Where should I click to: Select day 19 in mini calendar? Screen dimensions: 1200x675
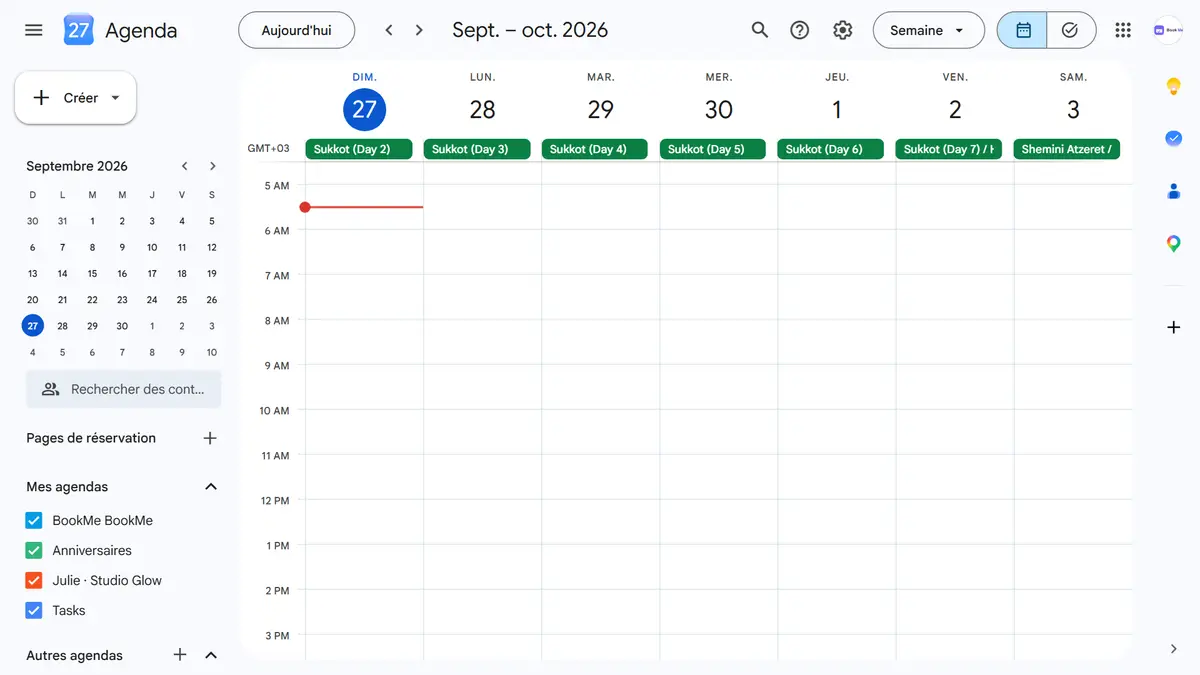tap(211, 273)
